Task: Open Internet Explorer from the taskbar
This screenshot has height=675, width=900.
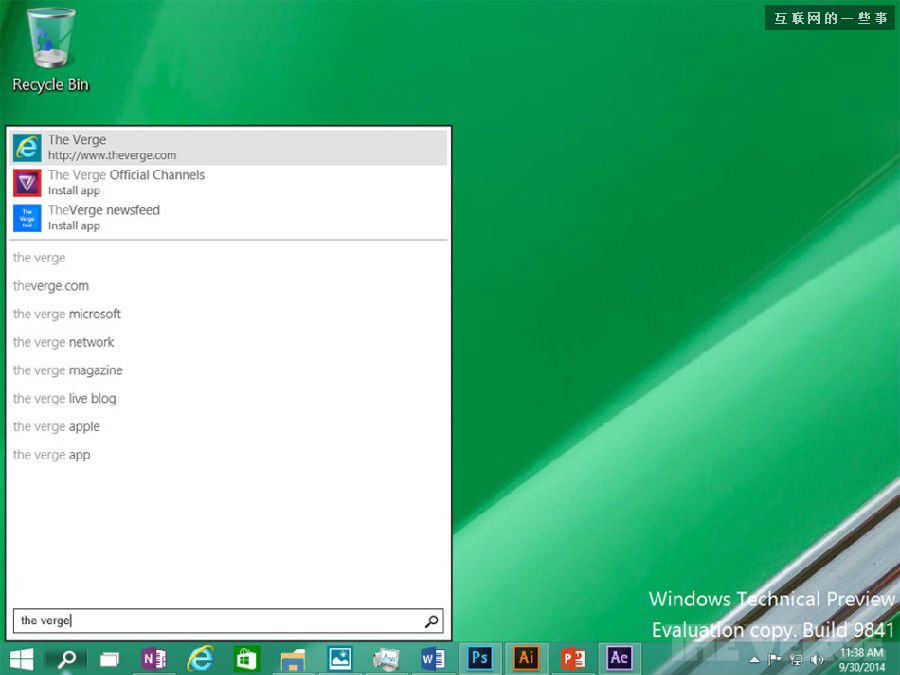Action: coord(200,658)
